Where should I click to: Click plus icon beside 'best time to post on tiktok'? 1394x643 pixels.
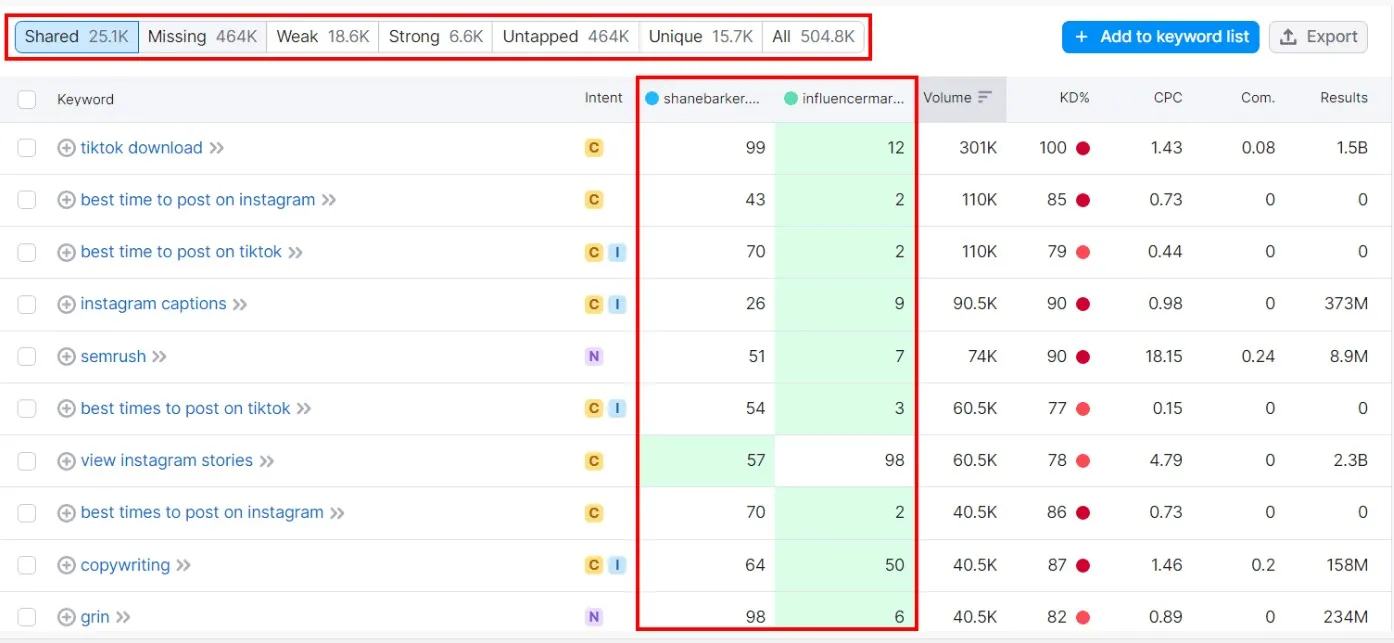click(66, 252)
